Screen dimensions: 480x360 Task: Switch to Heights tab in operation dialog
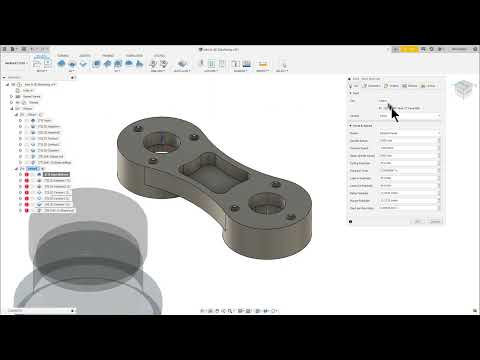(x=392, y=86)
